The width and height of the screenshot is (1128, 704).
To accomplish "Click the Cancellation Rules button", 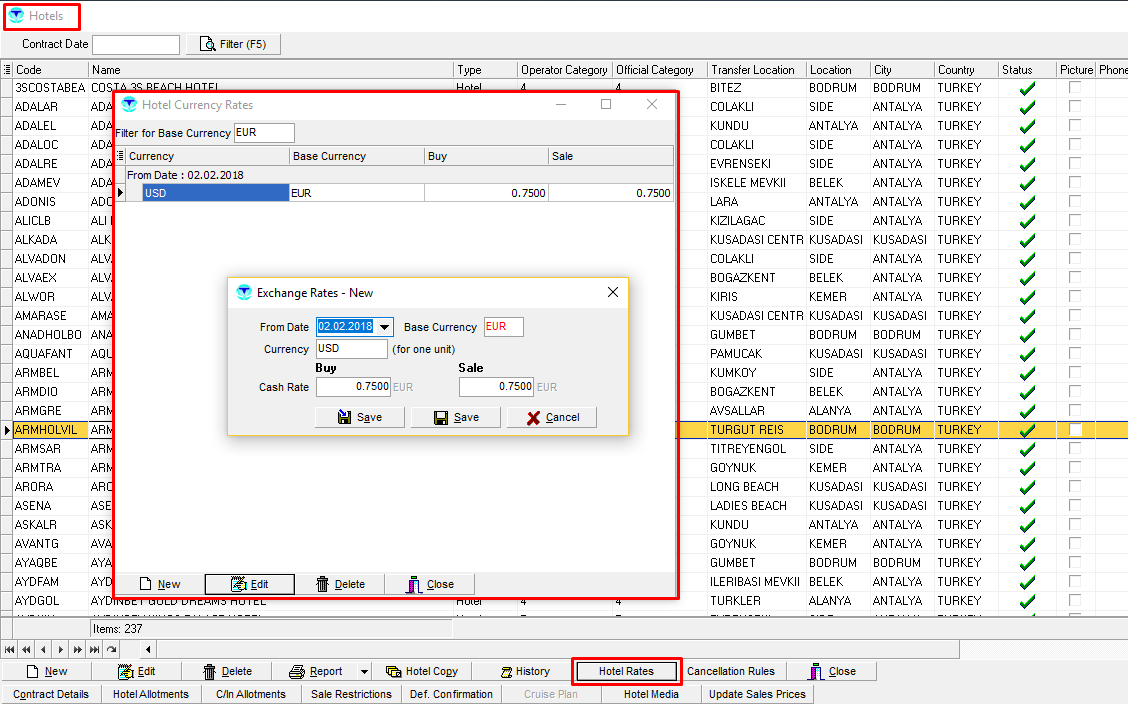I will [x=731, y=671].
